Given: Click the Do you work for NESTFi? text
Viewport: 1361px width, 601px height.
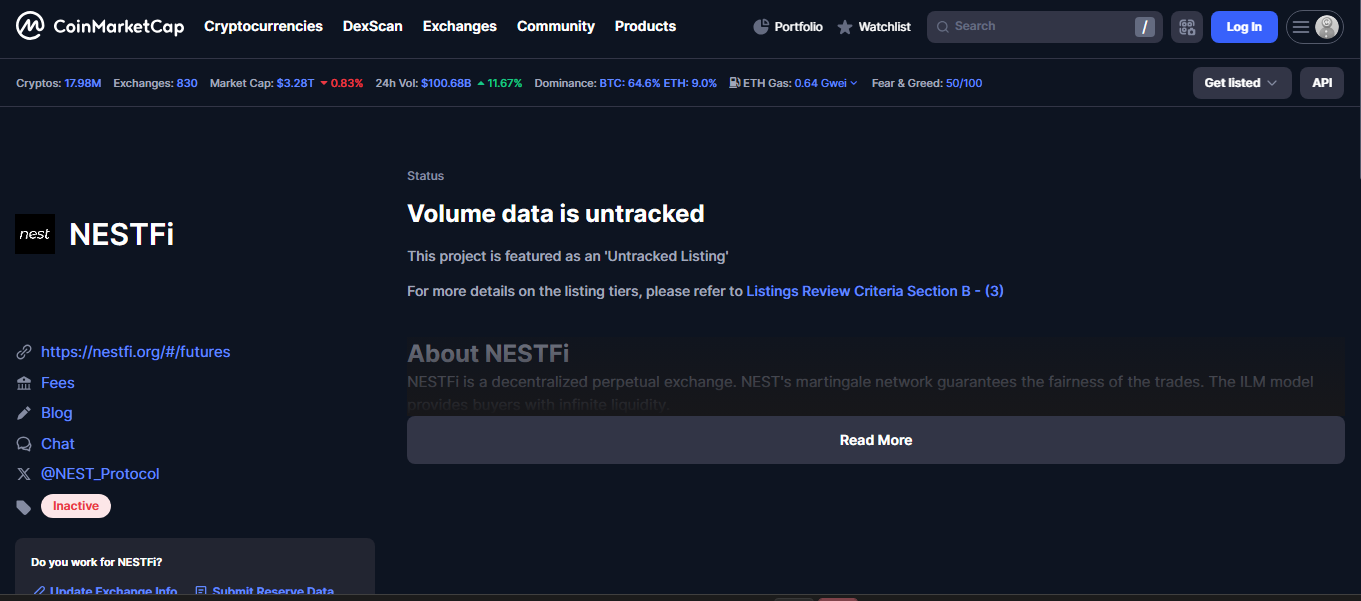Looking at the screenshot, I should pyautogui.click(x=96, y=562).
